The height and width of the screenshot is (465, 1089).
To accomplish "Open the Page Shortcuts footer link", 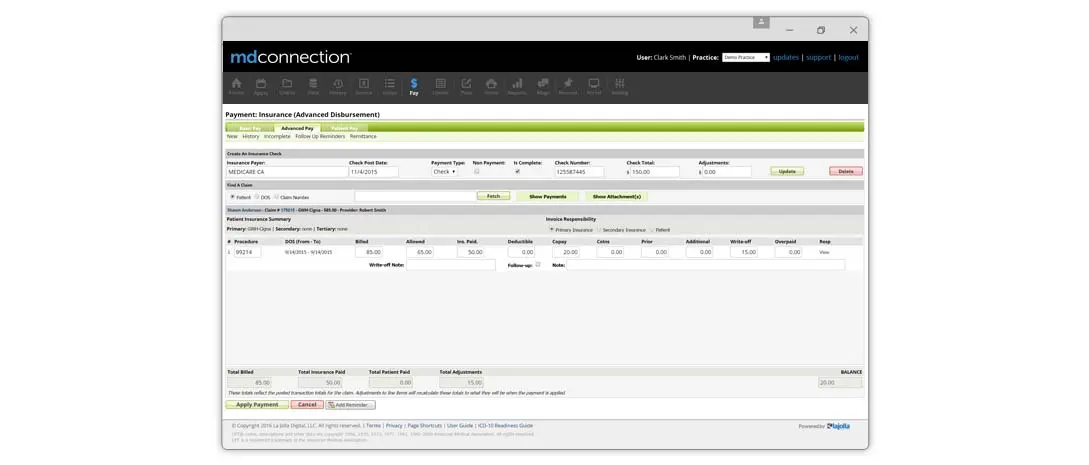I will point(425,425).
